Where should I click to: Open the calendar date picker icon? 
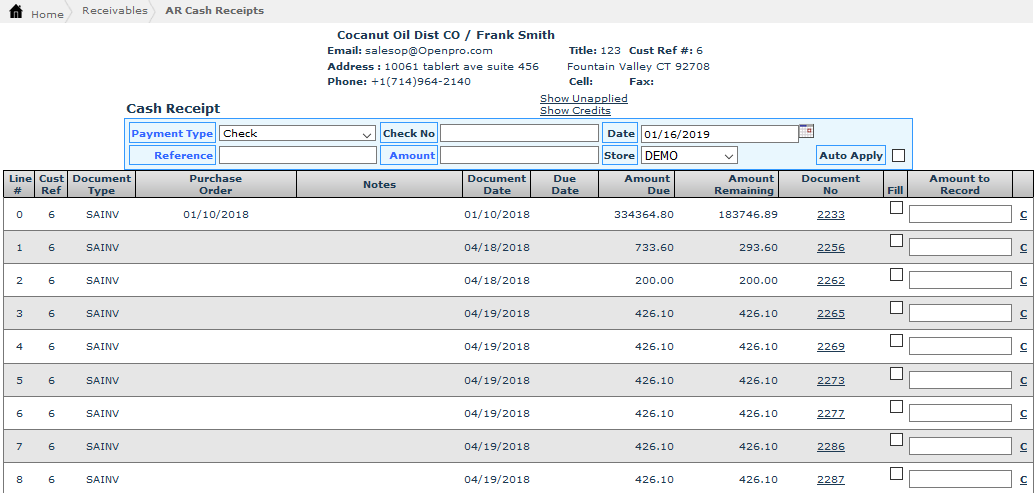806,131
